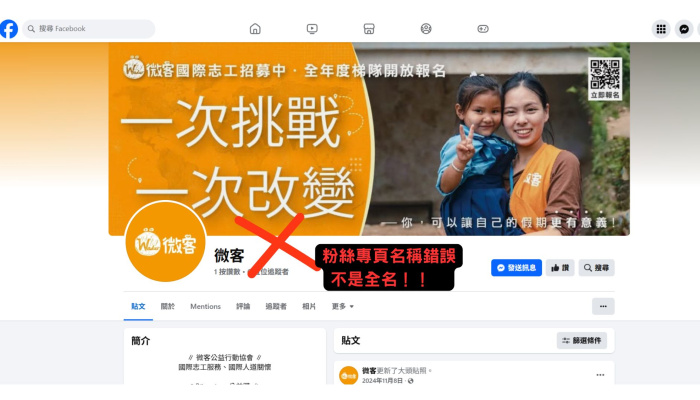Open the post's three-dot options menu

point(600,375)
